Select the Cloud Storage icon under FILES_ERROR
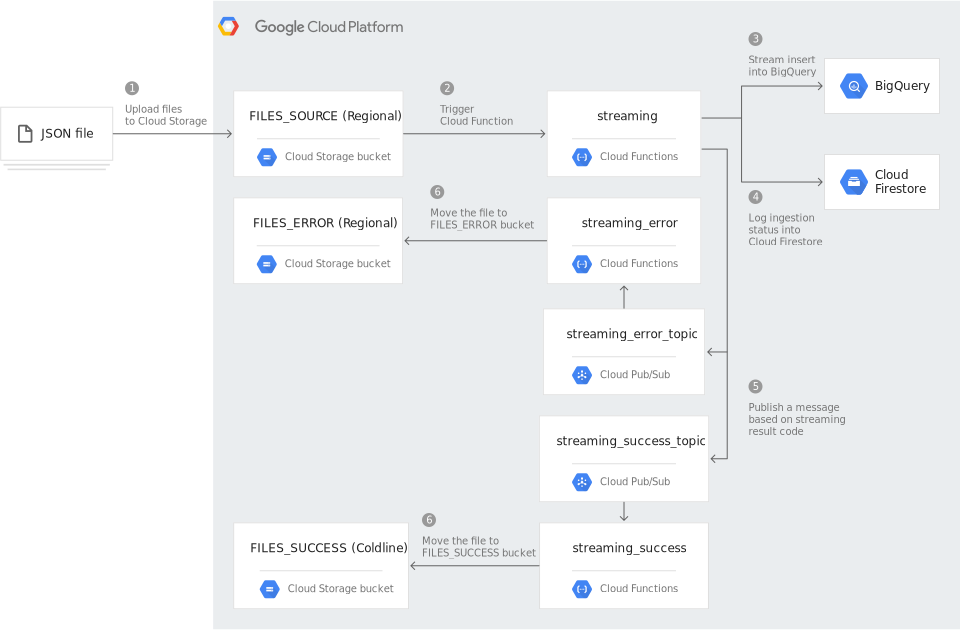The height and width of the screenshot is (630, 960). click(x=266, y=263)
